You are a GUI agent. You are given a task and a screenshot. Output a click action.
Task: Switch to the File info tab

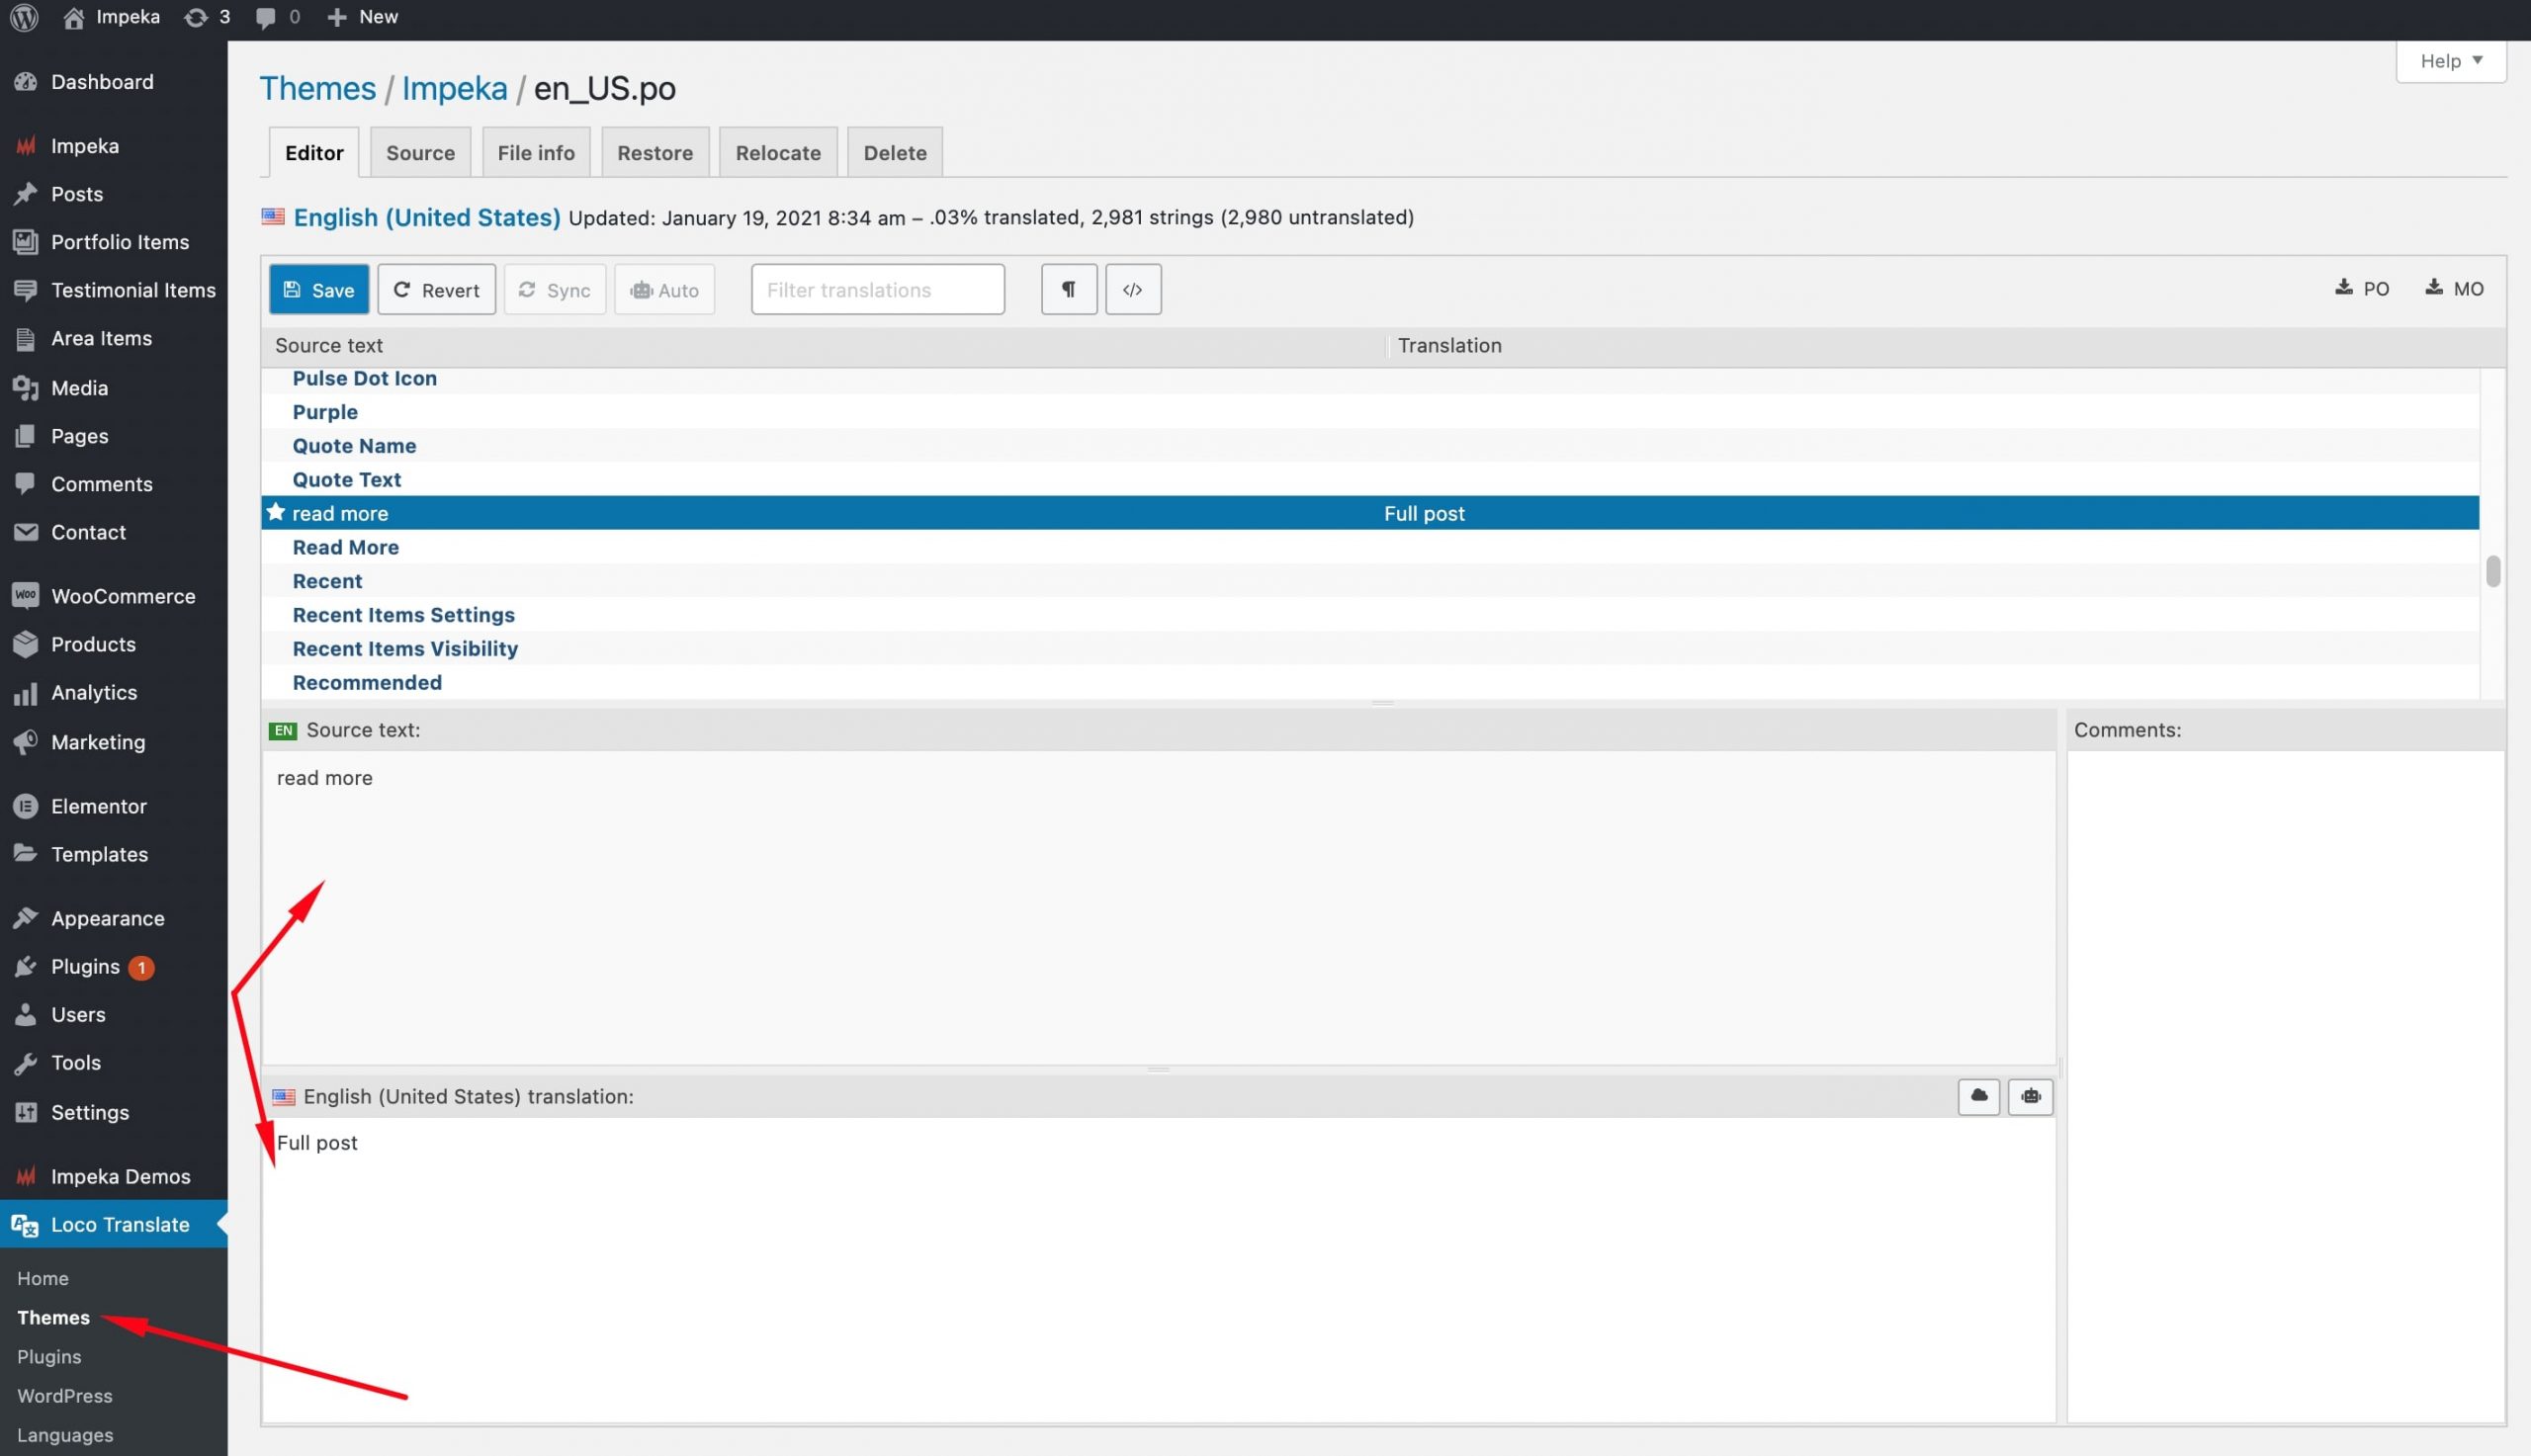point(536,153)
